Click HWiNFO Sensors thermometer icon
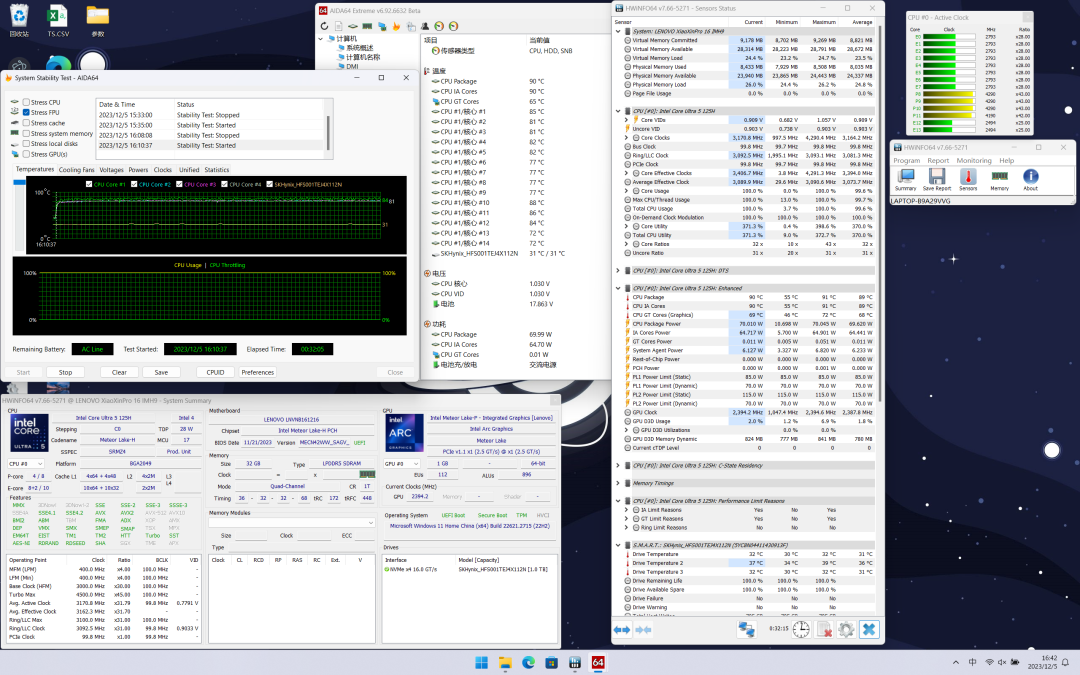The width and height of the screenshot is (1080, 675). coord(968,179)
